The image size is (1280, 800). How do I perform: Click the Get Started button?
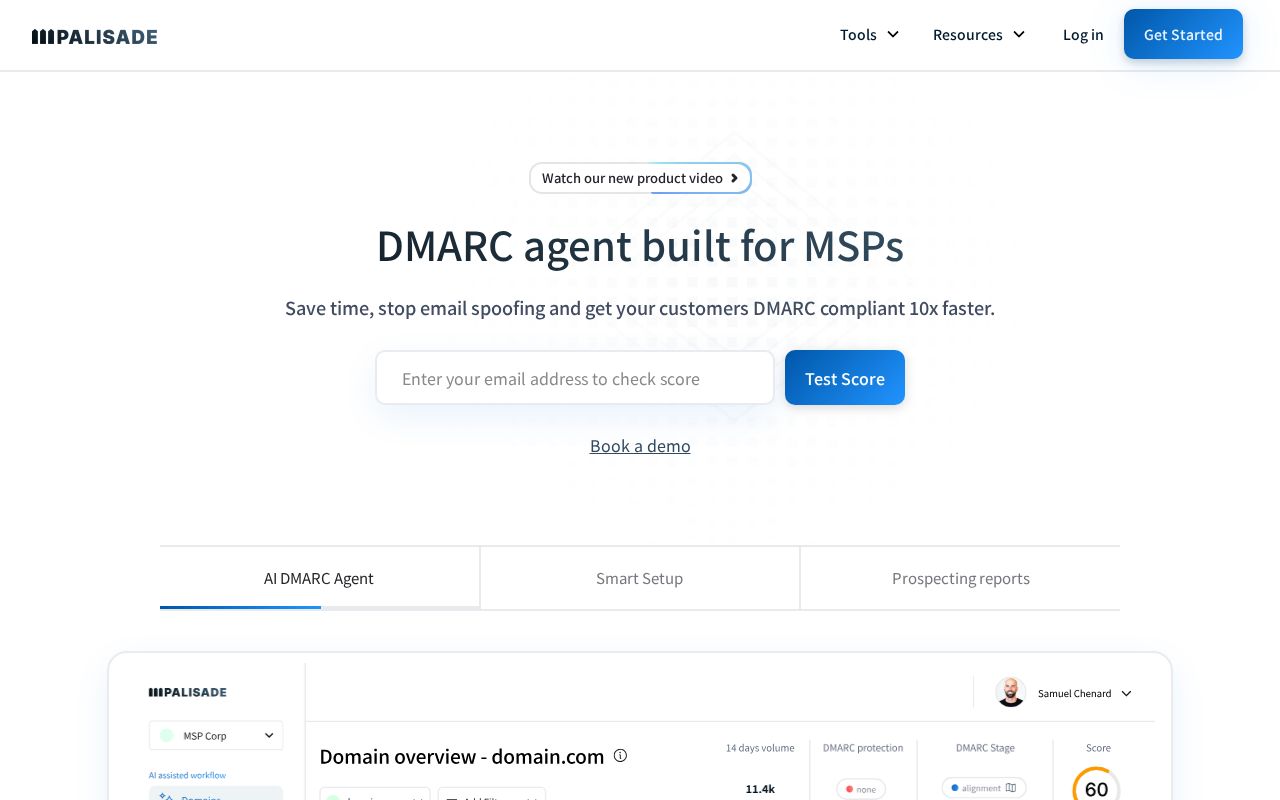point(1183,34)
